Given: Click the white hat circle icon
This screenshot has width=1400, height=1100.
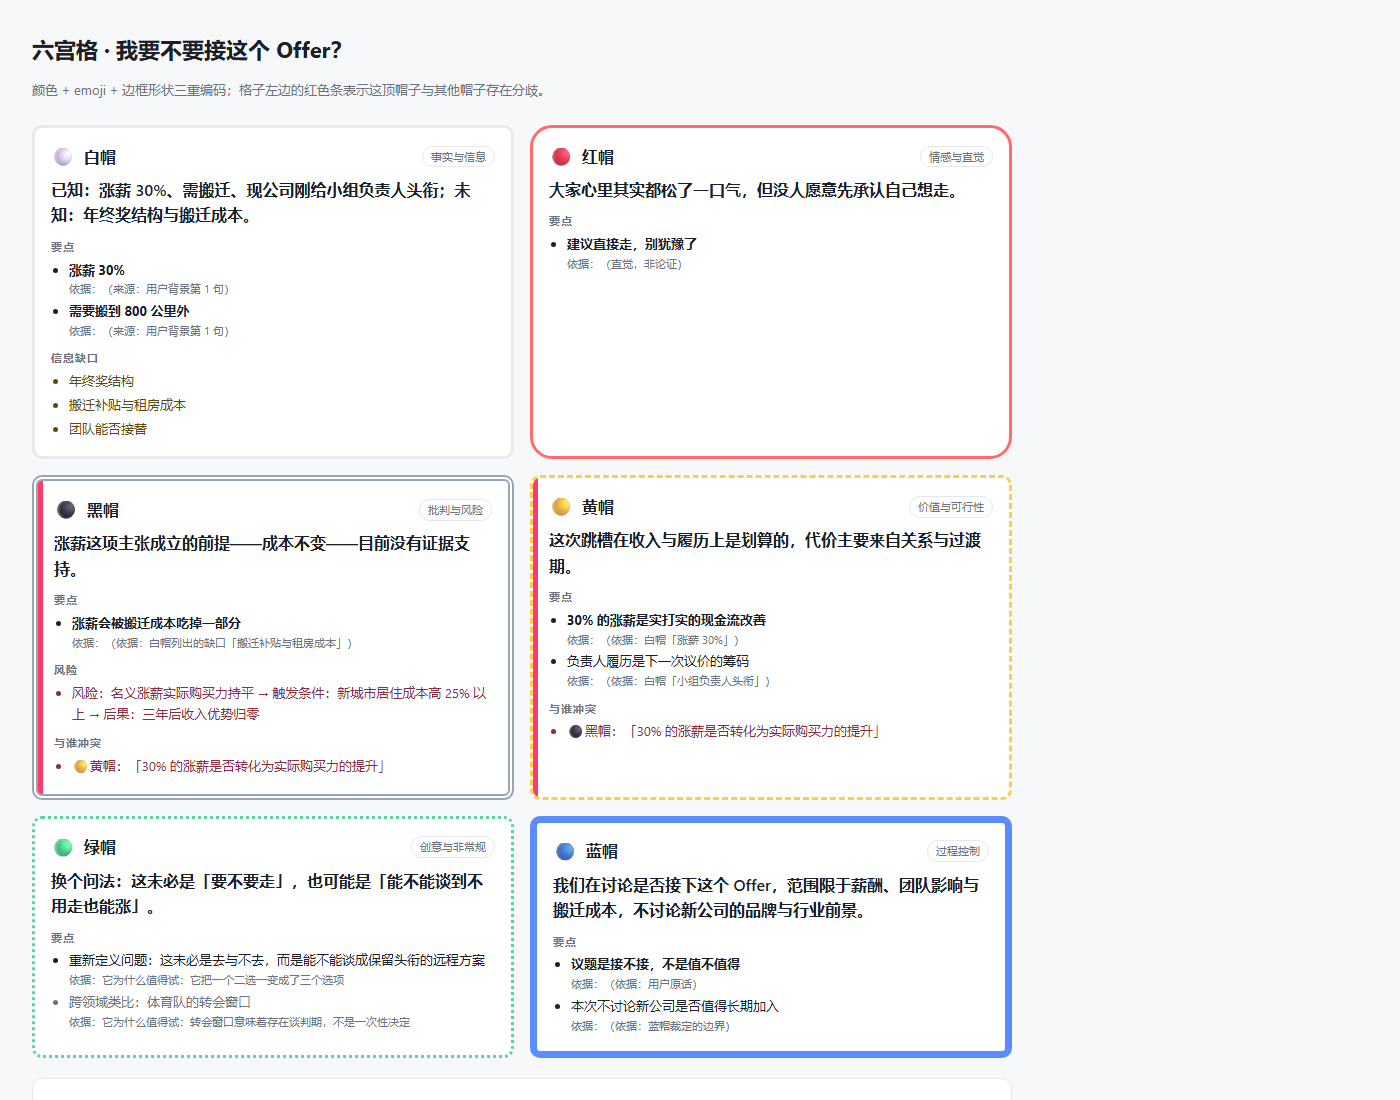Looking at the screenshot, I should coord(63,157).
